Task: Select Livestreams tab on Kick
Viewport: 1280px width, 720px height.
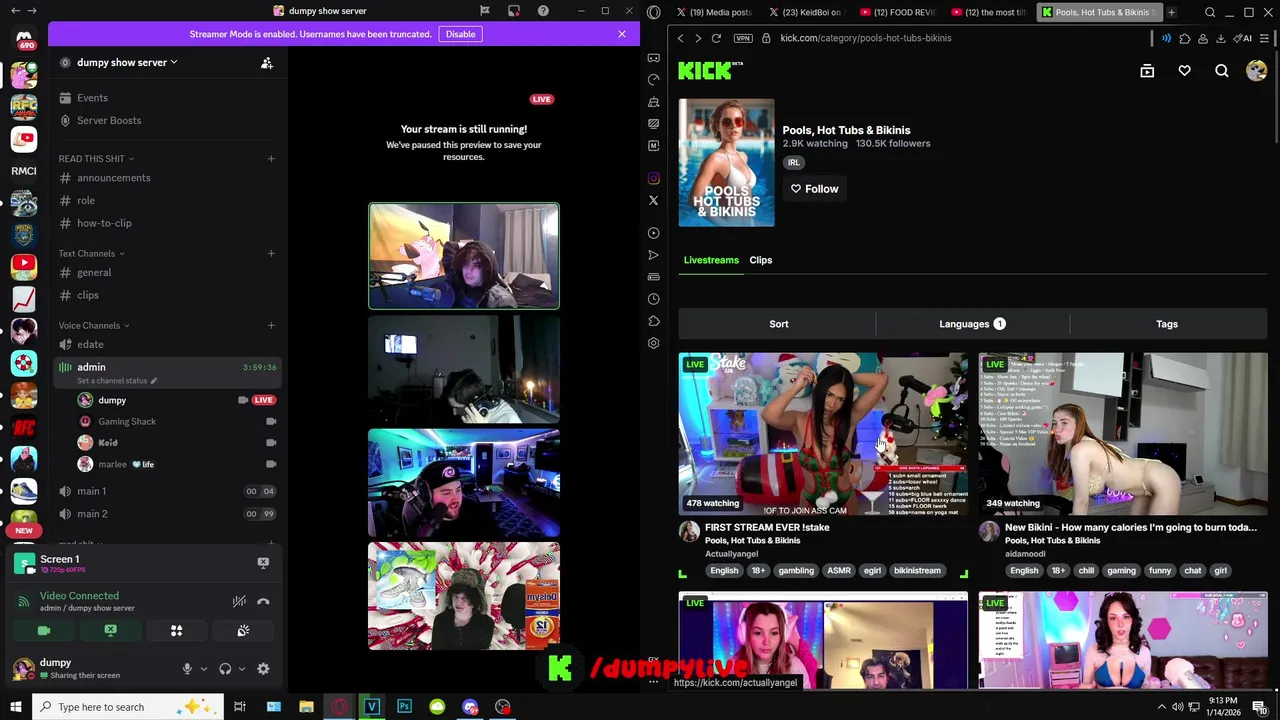Action: pyautogui.click(x=711, y=260)
